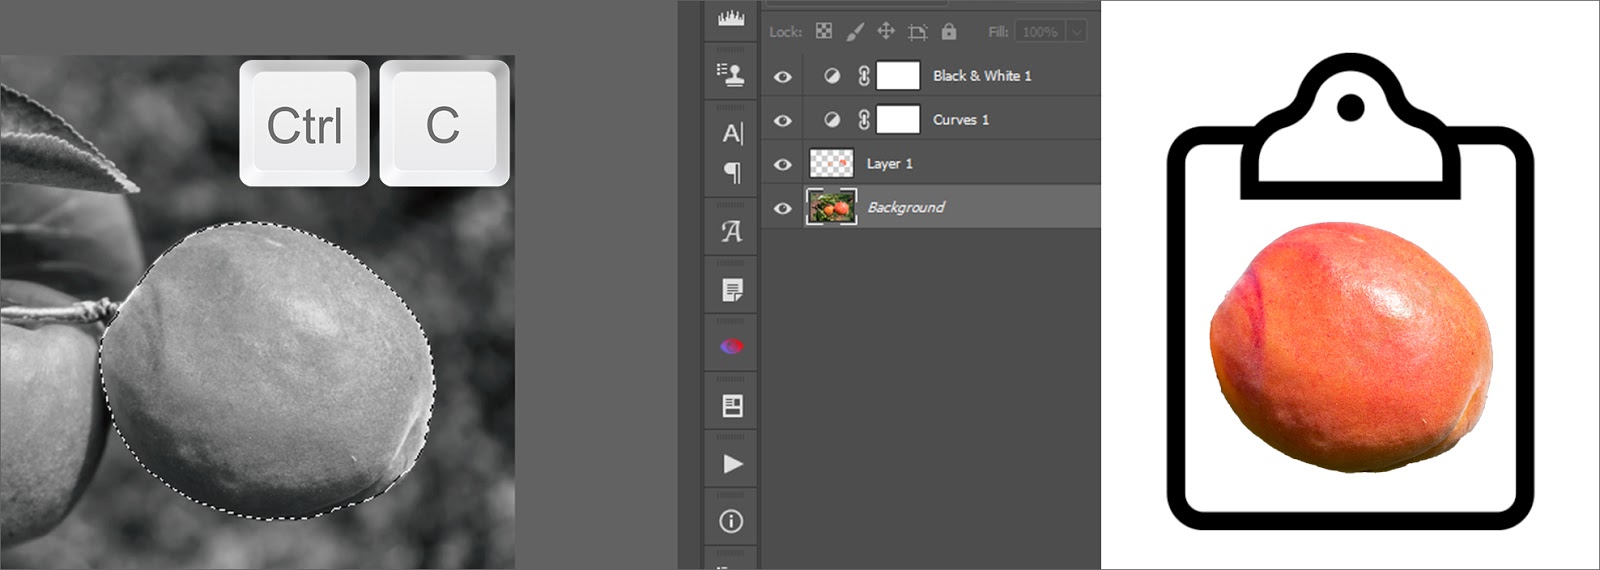The image size is (1600, 570).
Task: Open the Fill percentage dropdown arrow
Action: [x=1077, y=32]
